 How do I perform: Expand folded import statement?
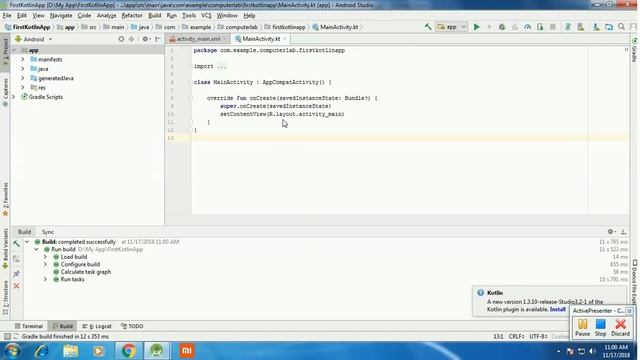click(222, 66)
